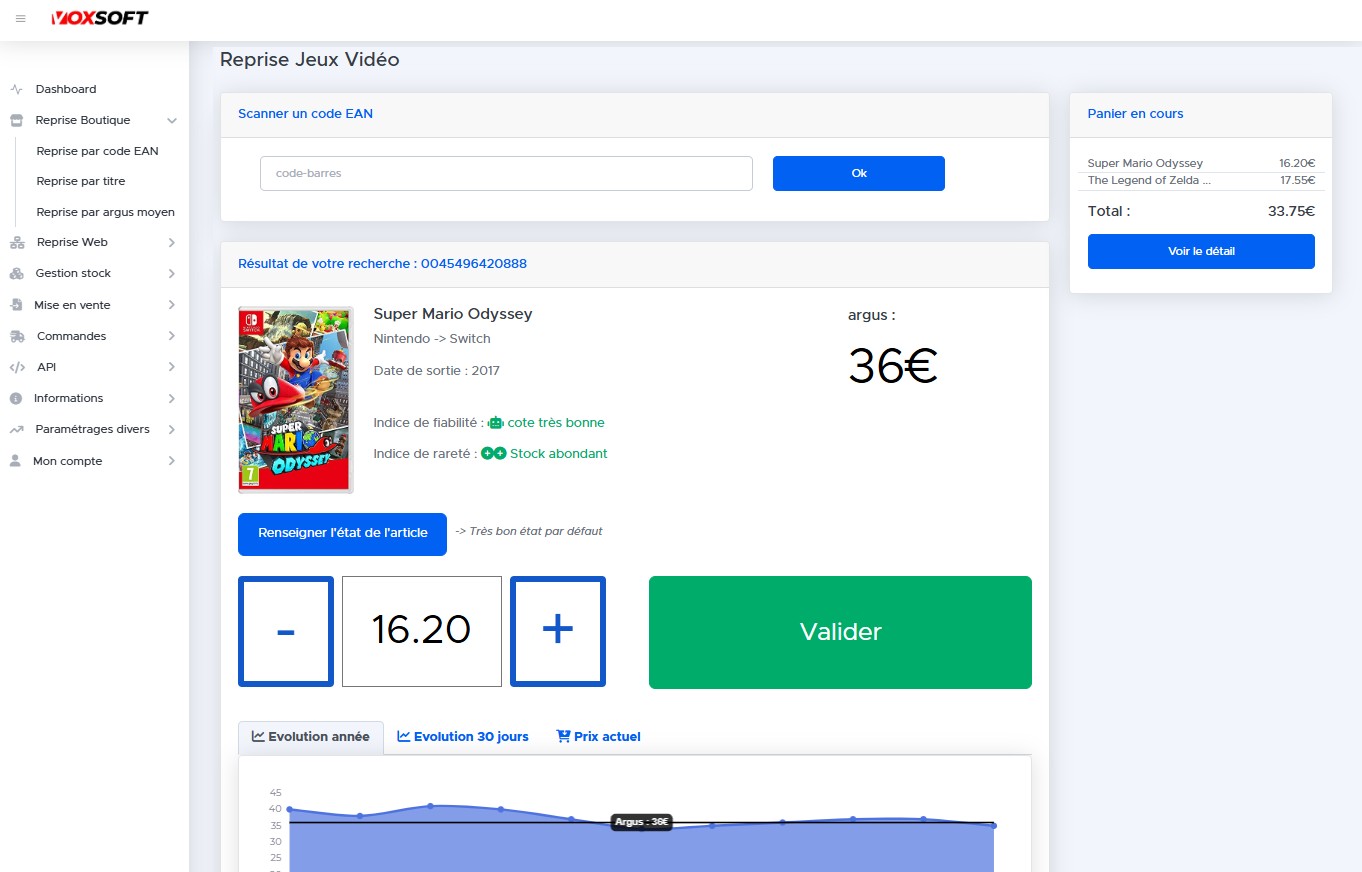
Task: Click the Reprise Boutique store icon
Action: [16, 120]
